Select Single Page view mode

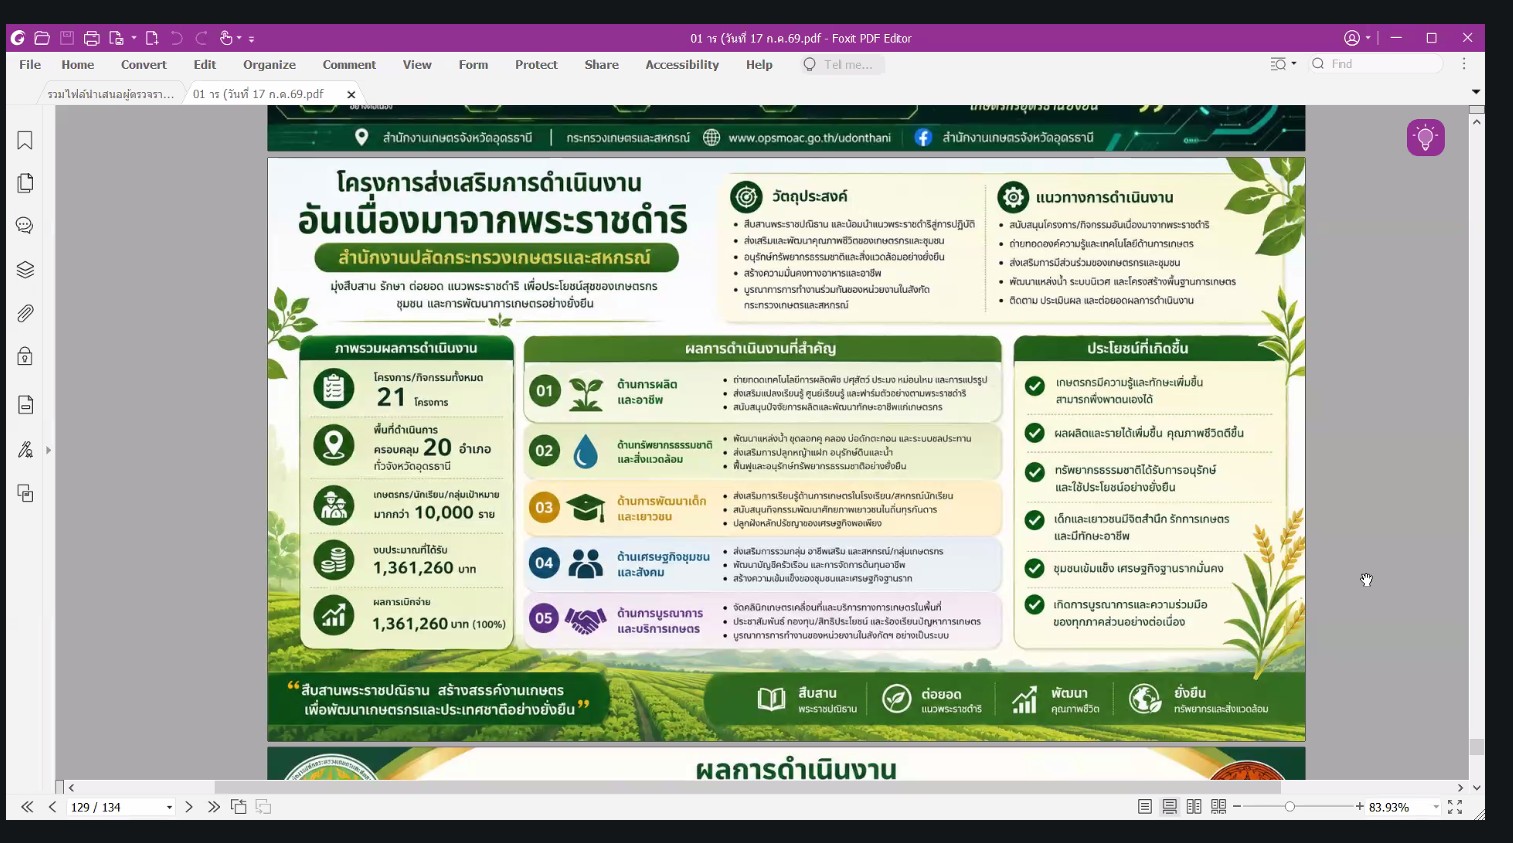point(1145,807)
